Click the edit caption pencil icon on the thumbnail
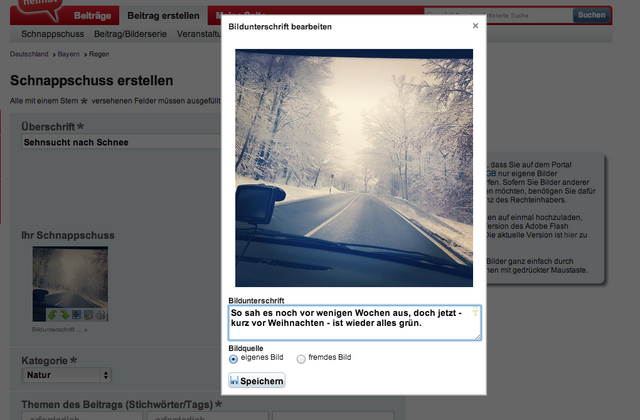Screen dimensions: 640x420 tap(88, 315)
